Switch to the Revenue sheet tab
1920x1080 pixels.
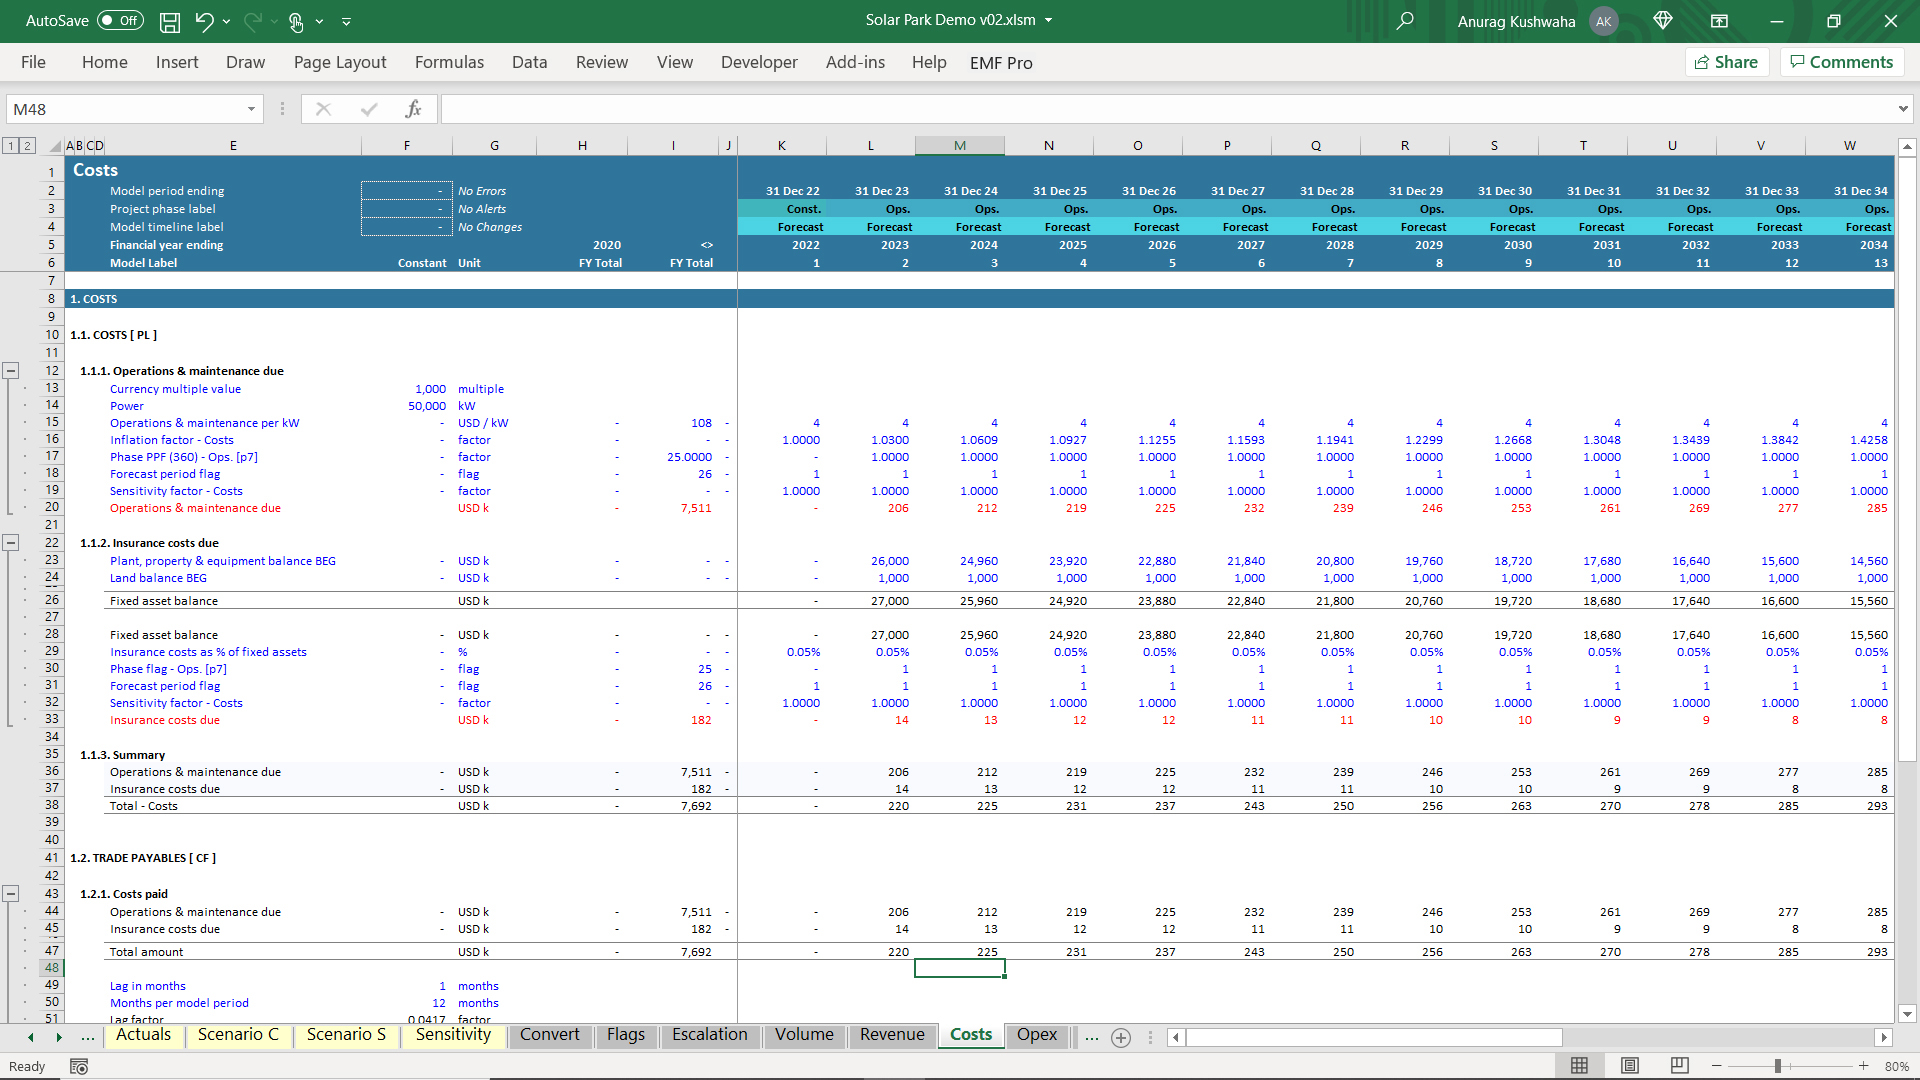coord(892,1035)
